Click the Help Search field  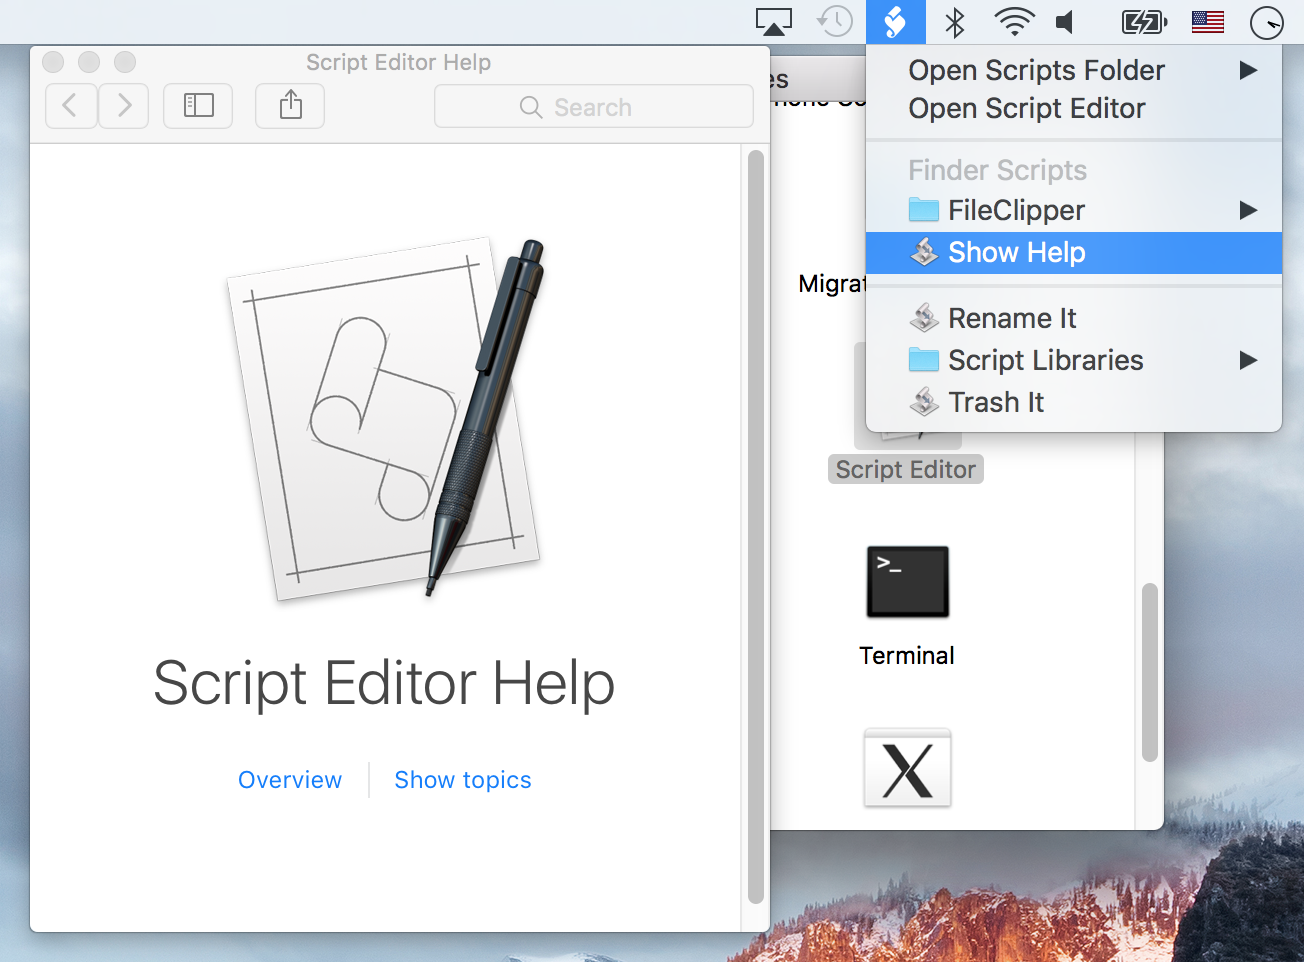(x=593, y=107)
